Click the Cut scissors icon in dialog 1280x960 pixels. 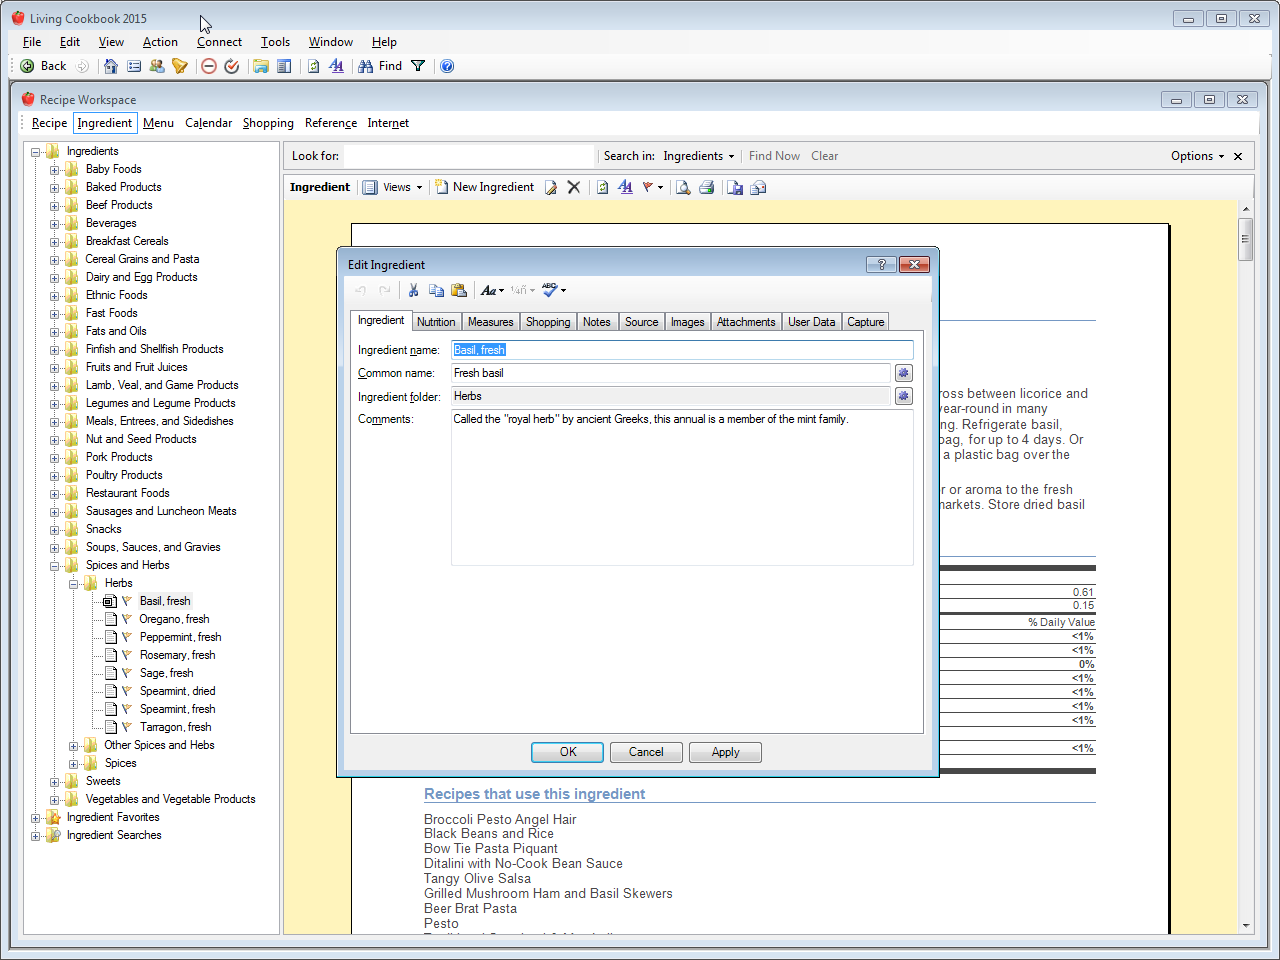point(413,290)
